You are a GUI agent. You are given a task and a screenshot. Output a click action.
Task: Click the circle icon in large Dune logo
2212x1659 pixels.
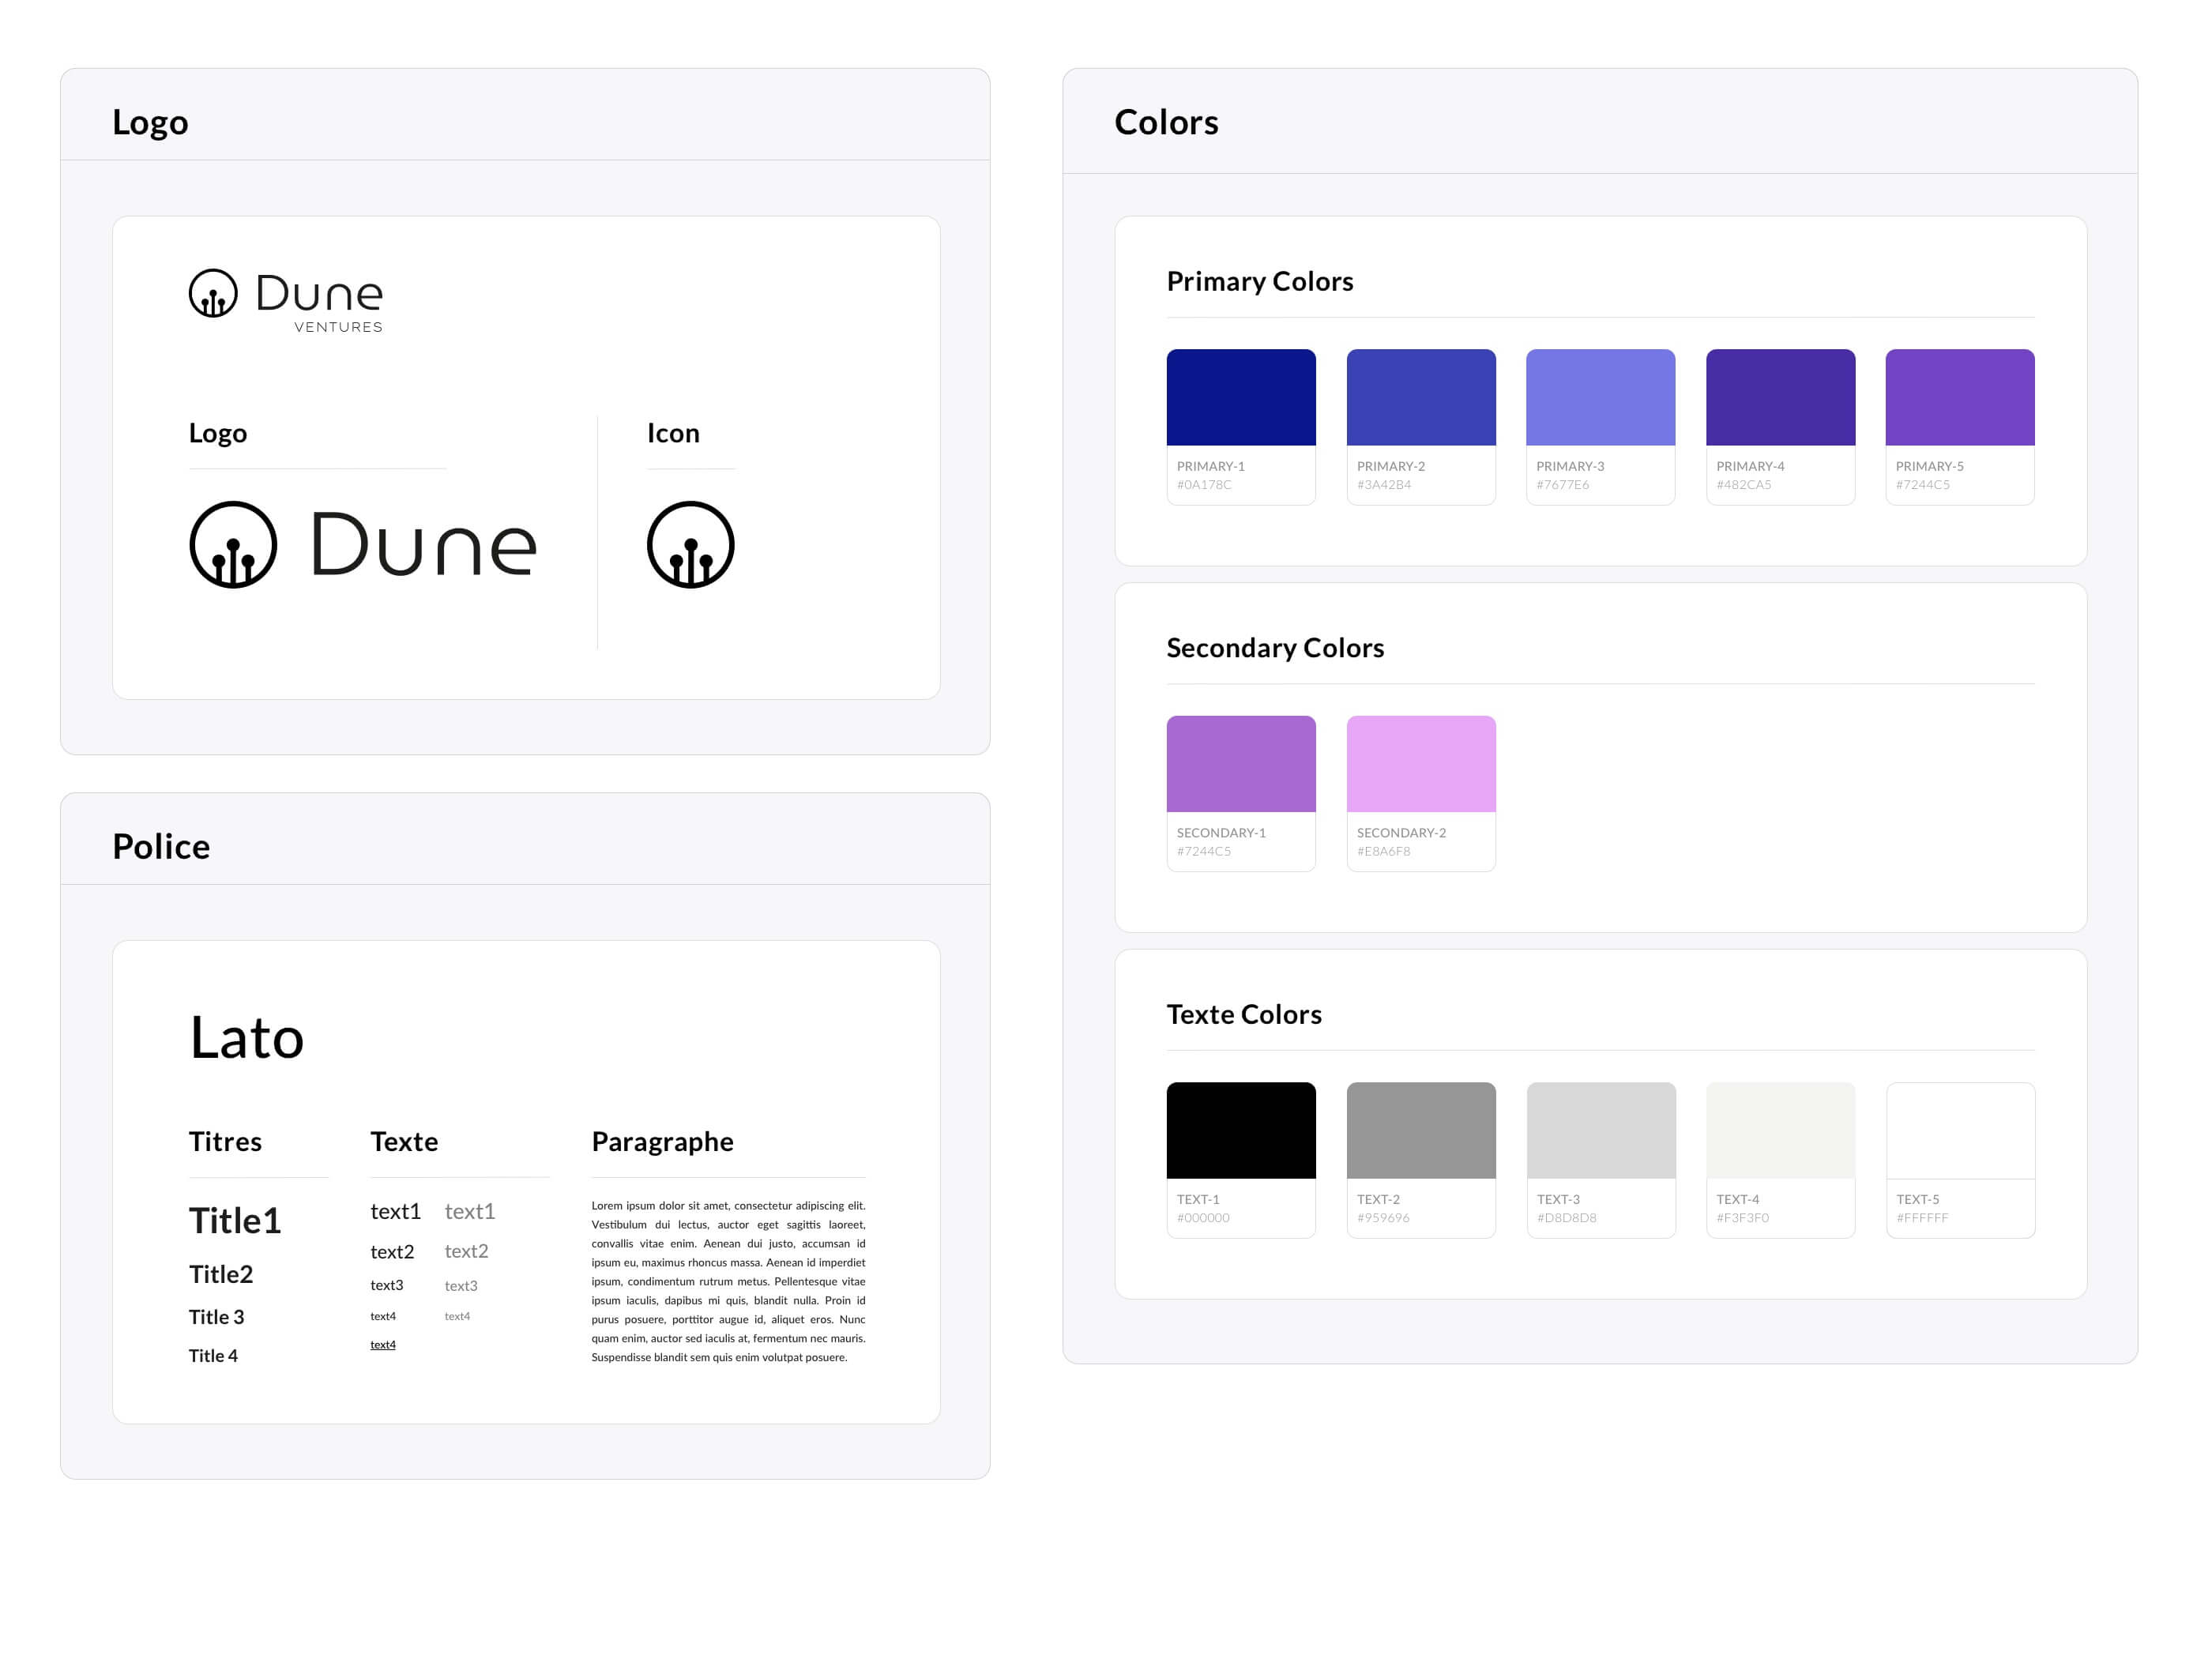click(x=233, y=544)
